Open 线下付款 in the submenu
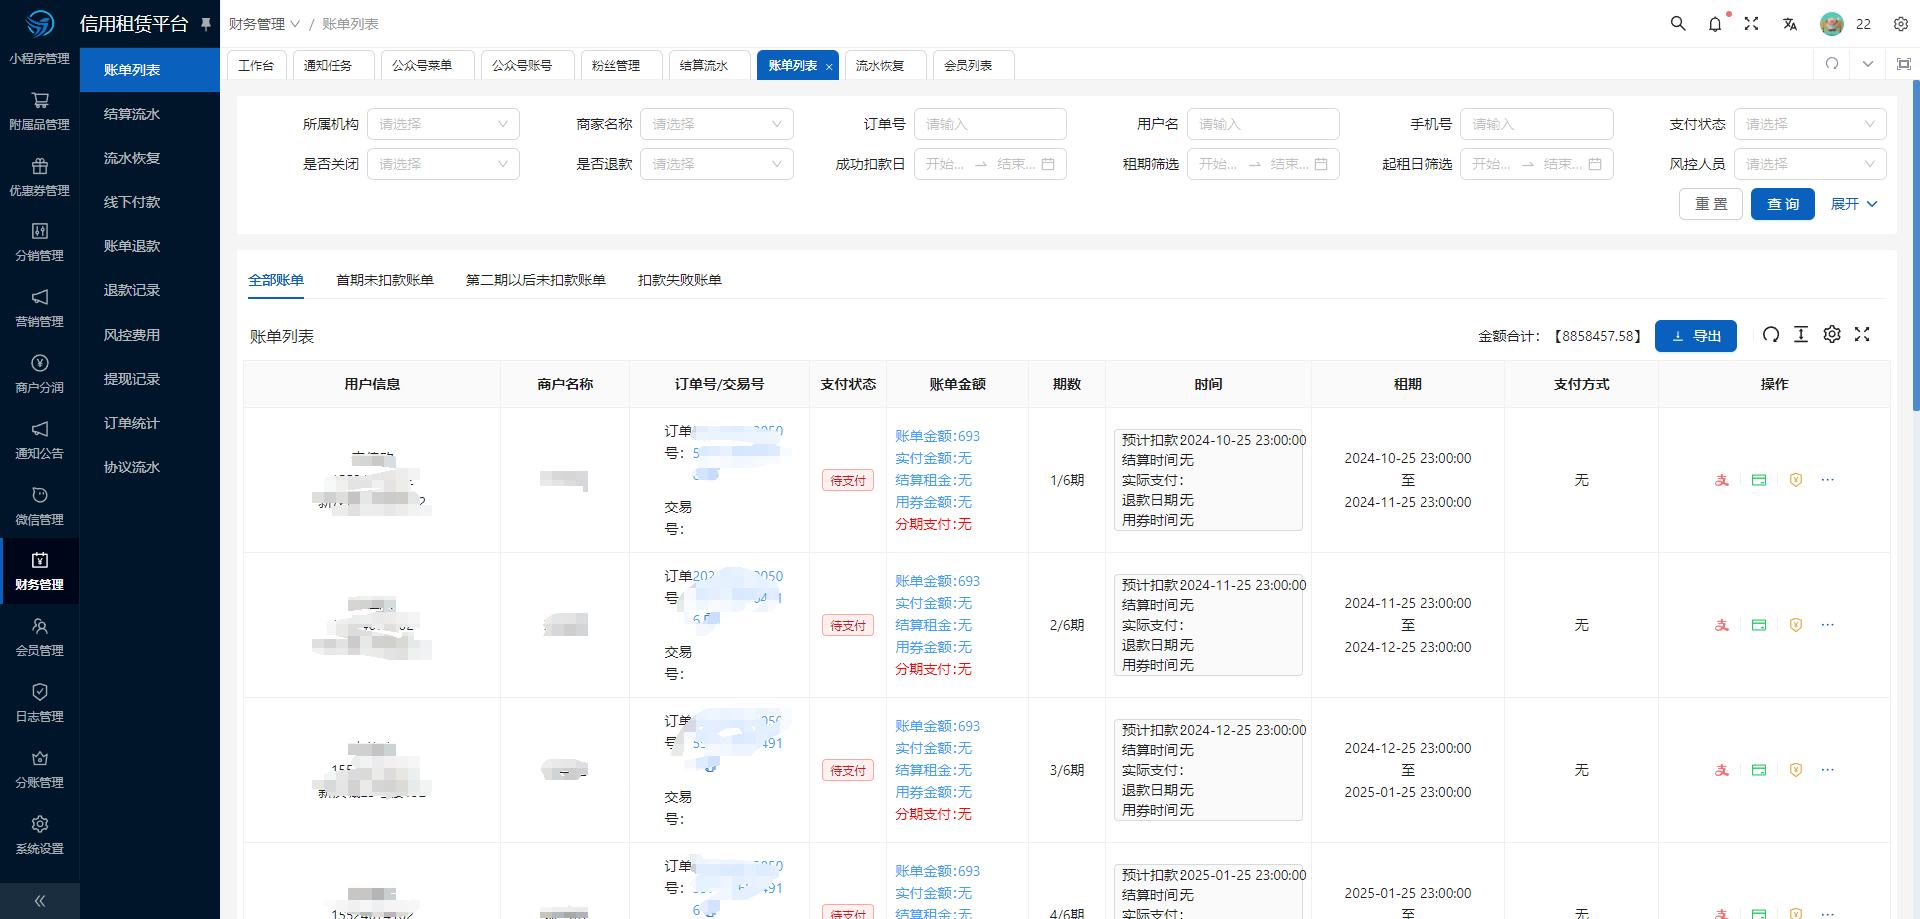Image resolution: width=1920 pixels, height=919 pixels. coord(150,202)
